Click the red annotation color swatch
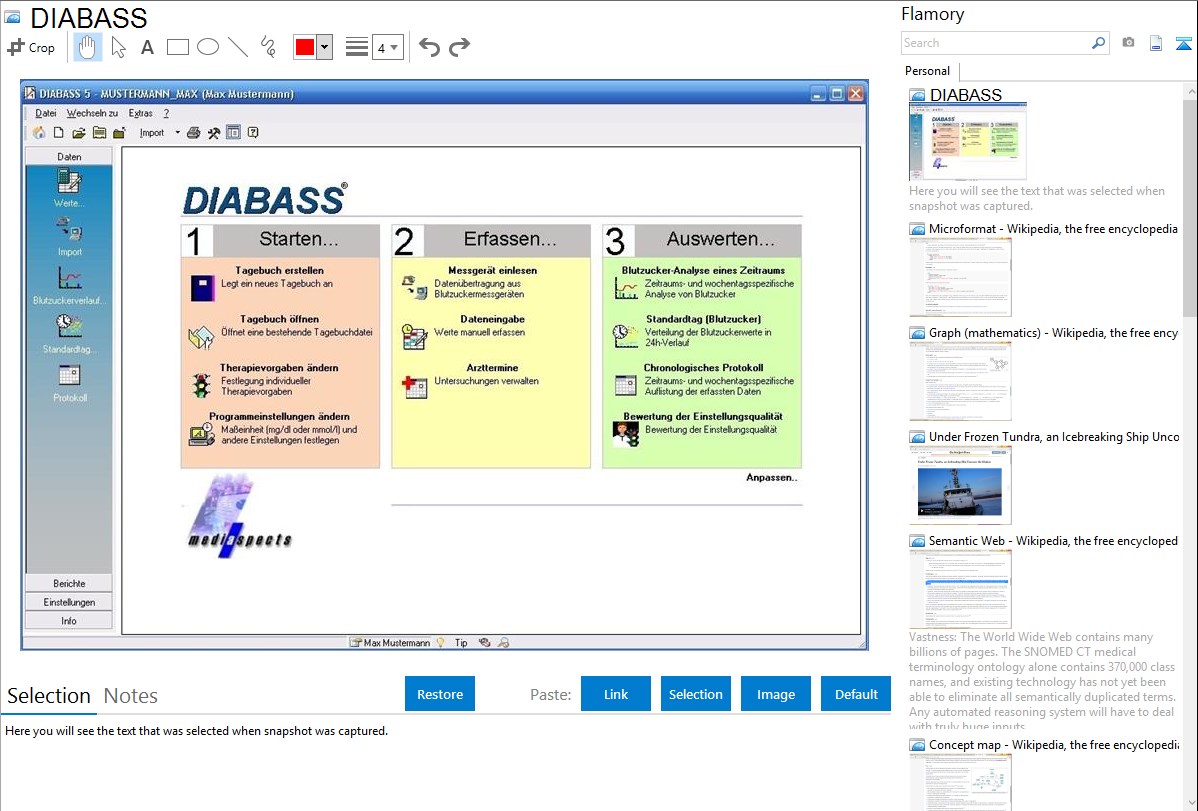1198x811 pixels. (x=305, y=47)
